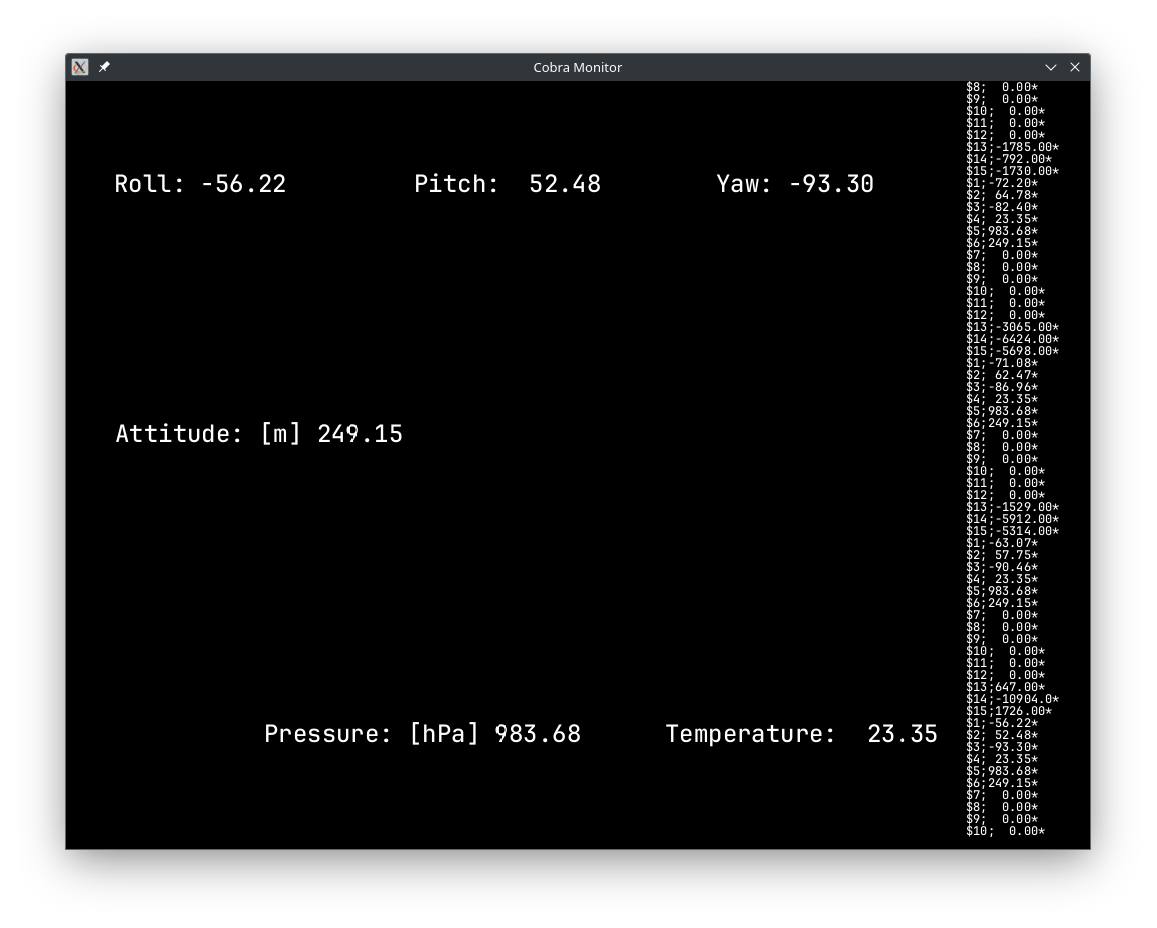Select the Pressure [hPa] 983.68 readout

(x=422, y=734)
